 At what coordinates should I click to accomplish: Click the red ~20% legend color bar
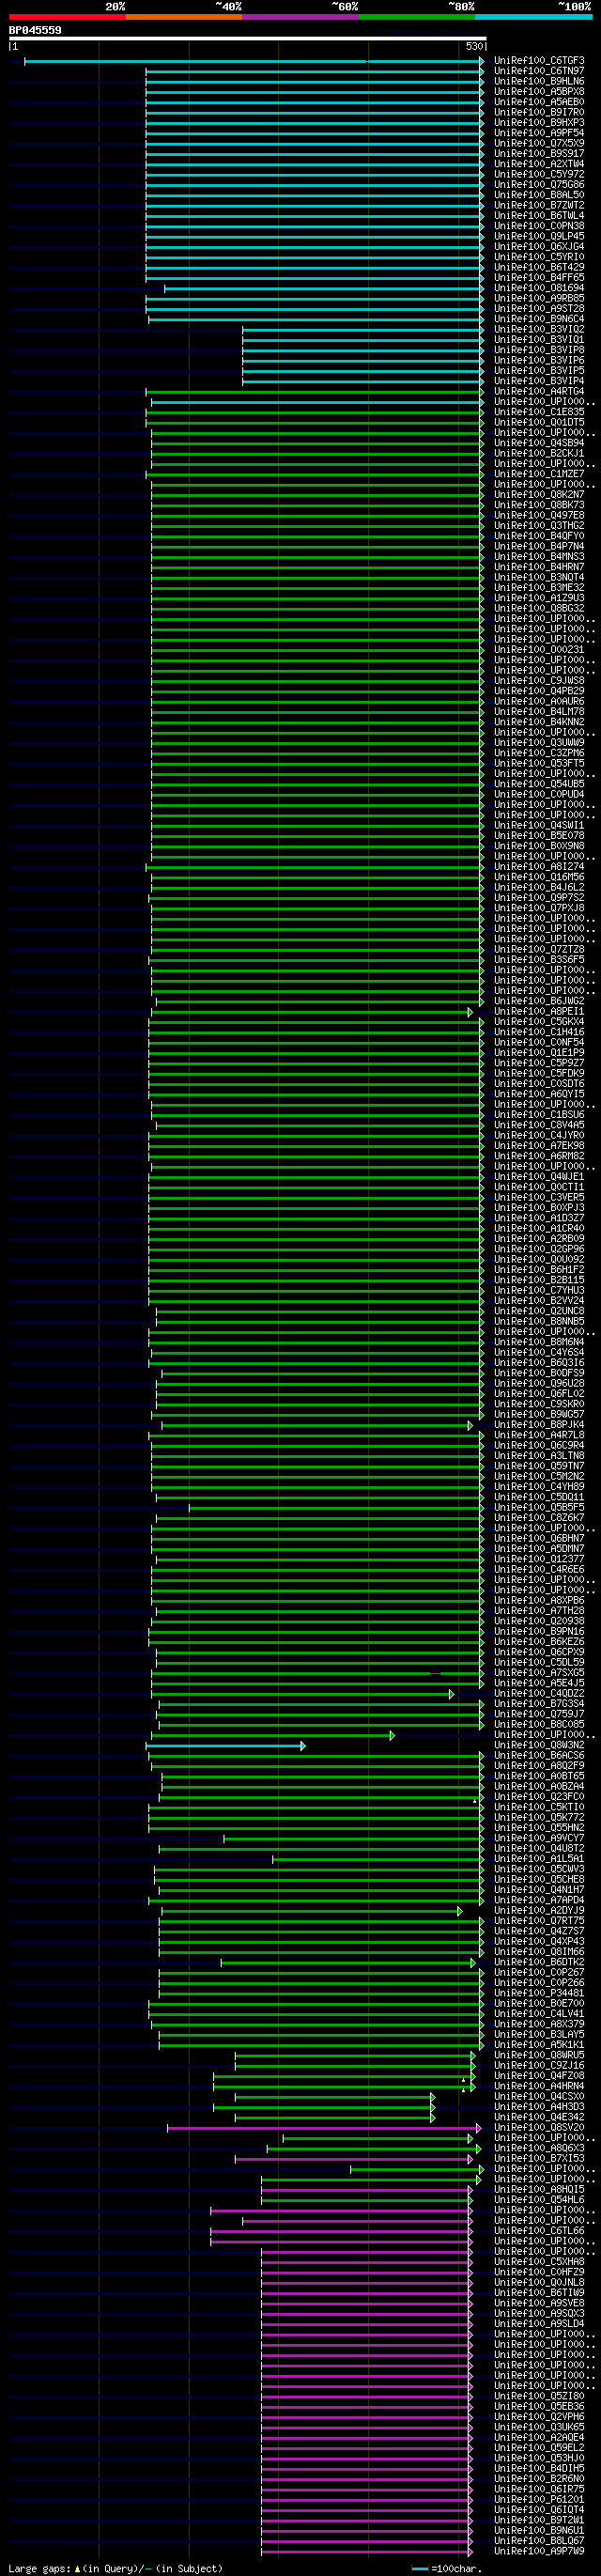click(67, 17)
